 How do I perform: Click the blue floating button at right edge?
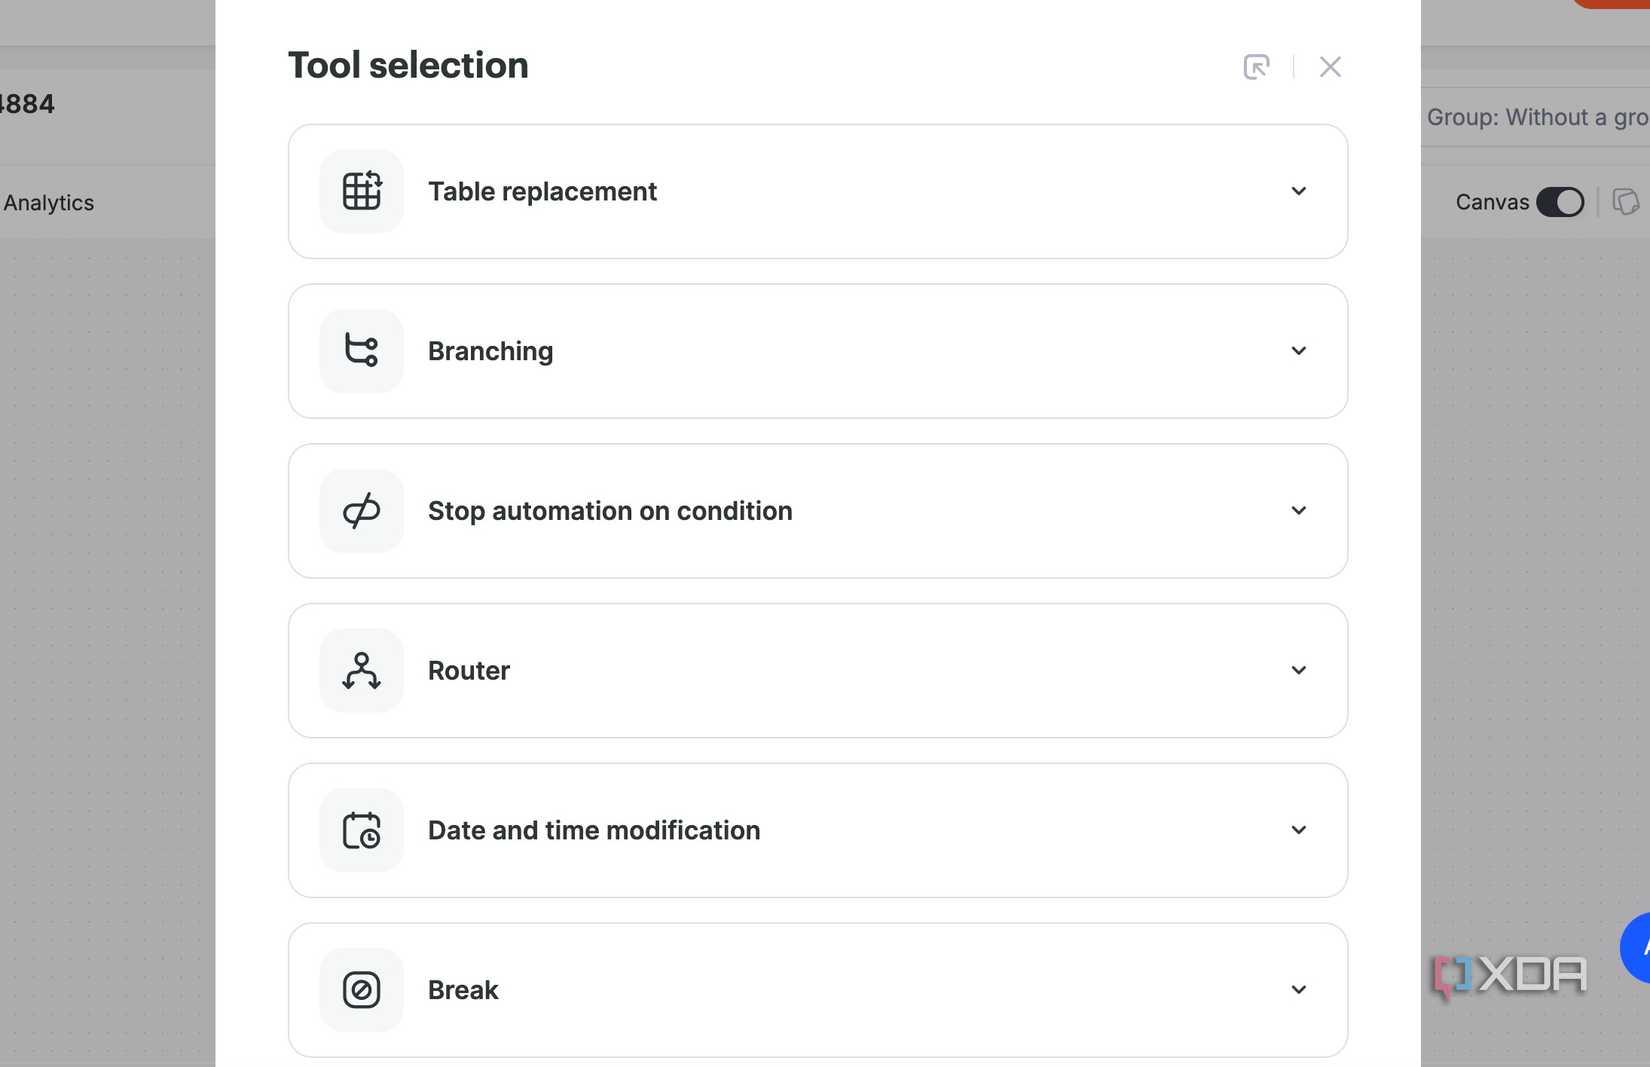(x=1637, y=947)
